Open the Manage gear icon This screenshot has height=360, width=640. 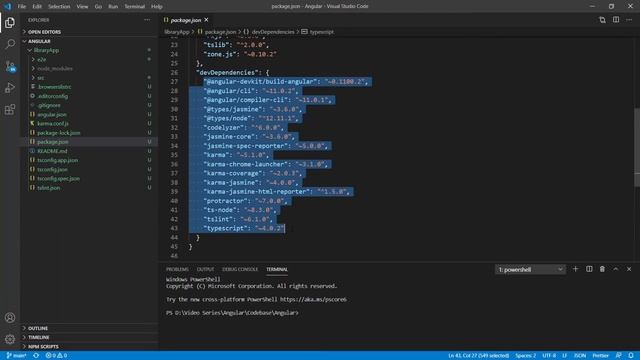pyautogui.click(x=10, y=339)
